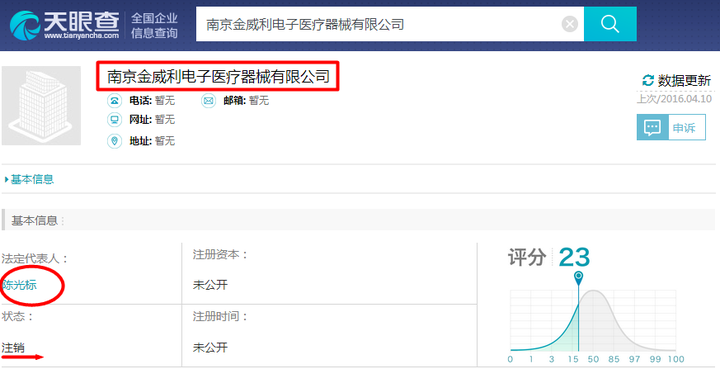Click the 全国企业信息查询 slogan text
This screenshot has width=720, height=369.
(154, 25)
